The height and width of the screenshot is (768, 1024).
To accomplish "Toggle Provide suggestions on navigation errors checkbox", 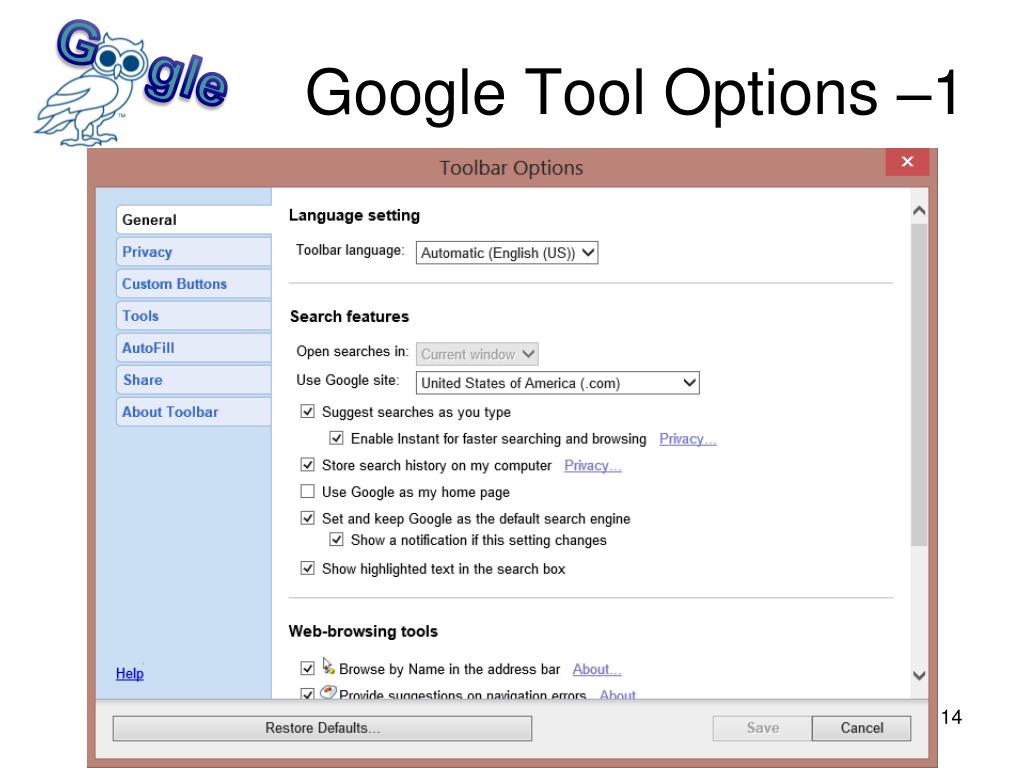I will (x=308, y=694).
